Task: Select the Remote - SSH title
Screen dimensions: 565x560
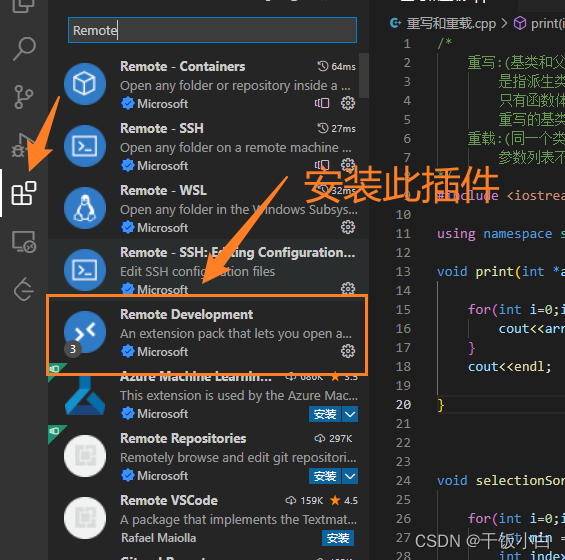Action: [x=162, y=128]
